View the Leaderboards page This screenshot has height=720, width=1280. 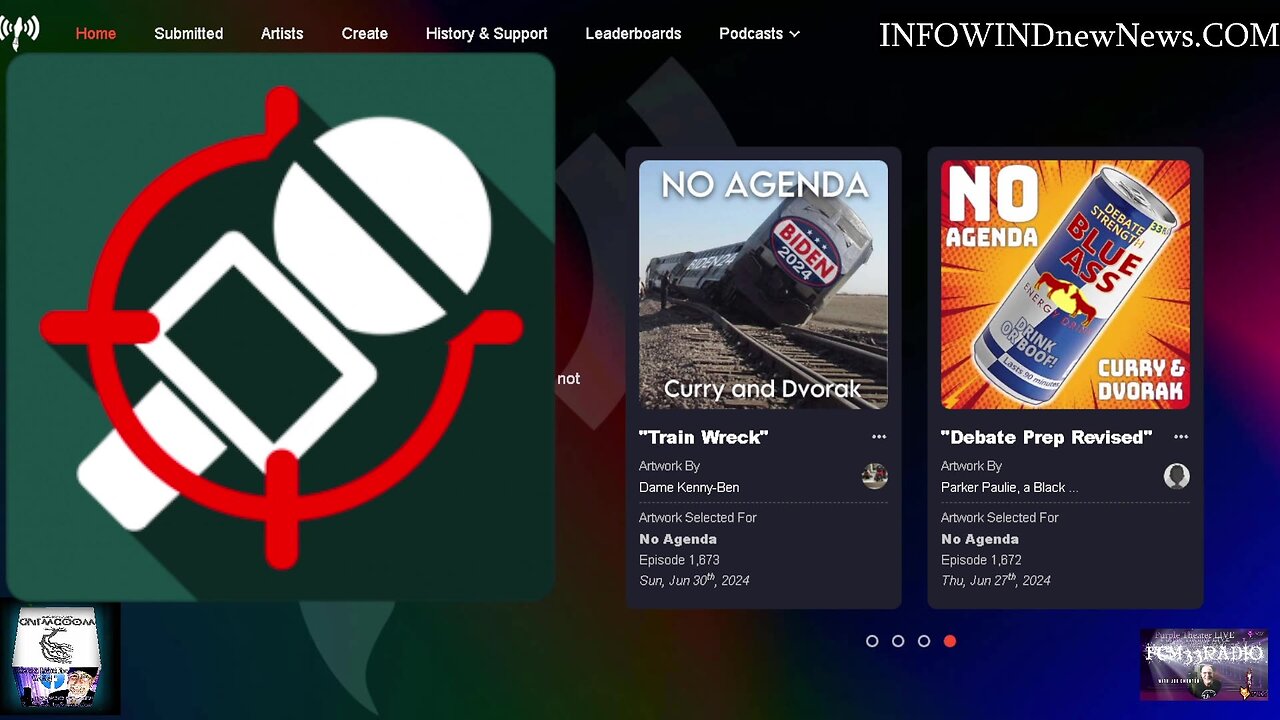633,33
